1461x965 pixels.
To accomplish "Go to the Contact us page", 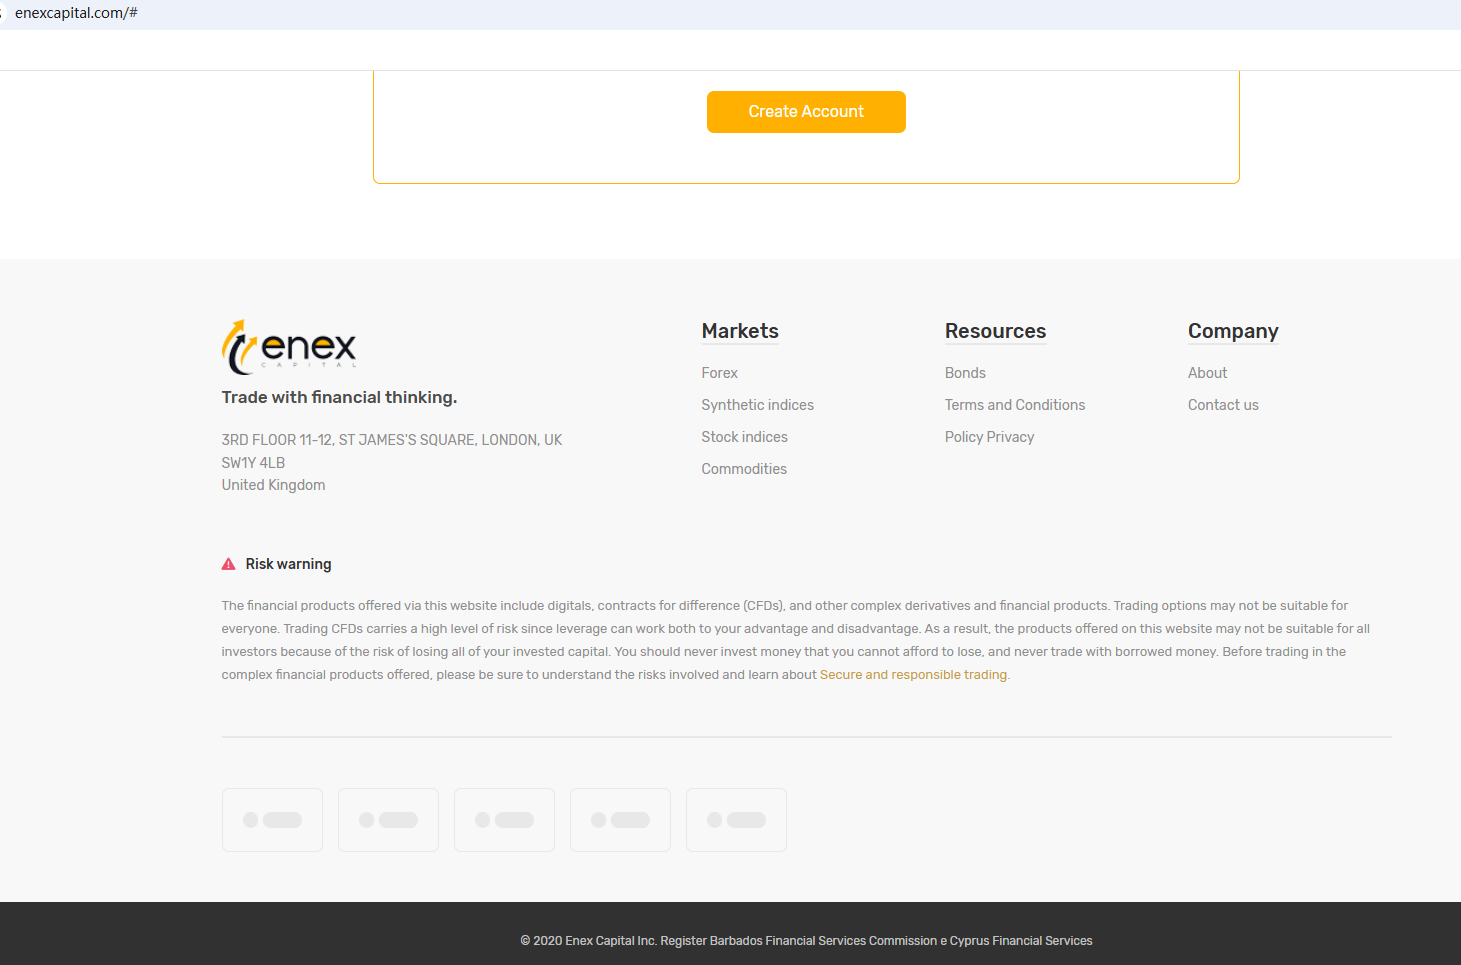I will point(1223,405).
